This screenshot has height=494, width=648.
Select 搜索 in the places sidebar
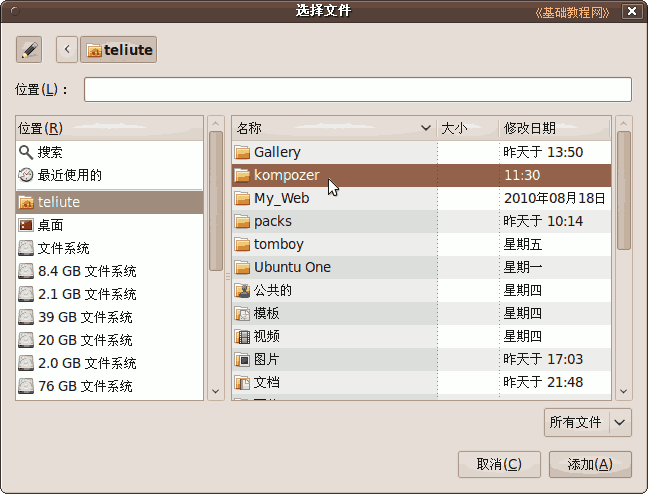point(110,152)
